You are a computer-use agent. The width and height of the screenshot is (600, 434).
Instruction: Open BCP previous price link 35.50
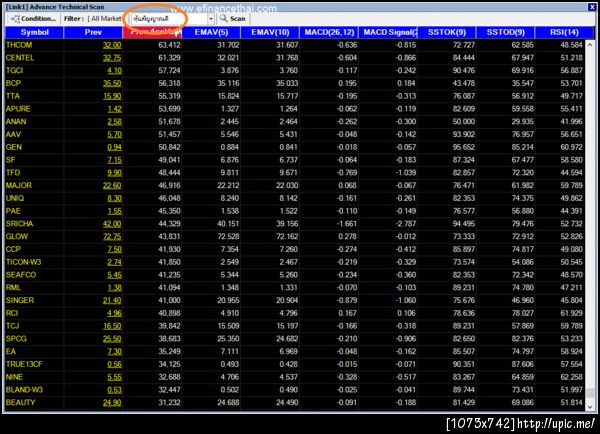[x=112, y=83]
